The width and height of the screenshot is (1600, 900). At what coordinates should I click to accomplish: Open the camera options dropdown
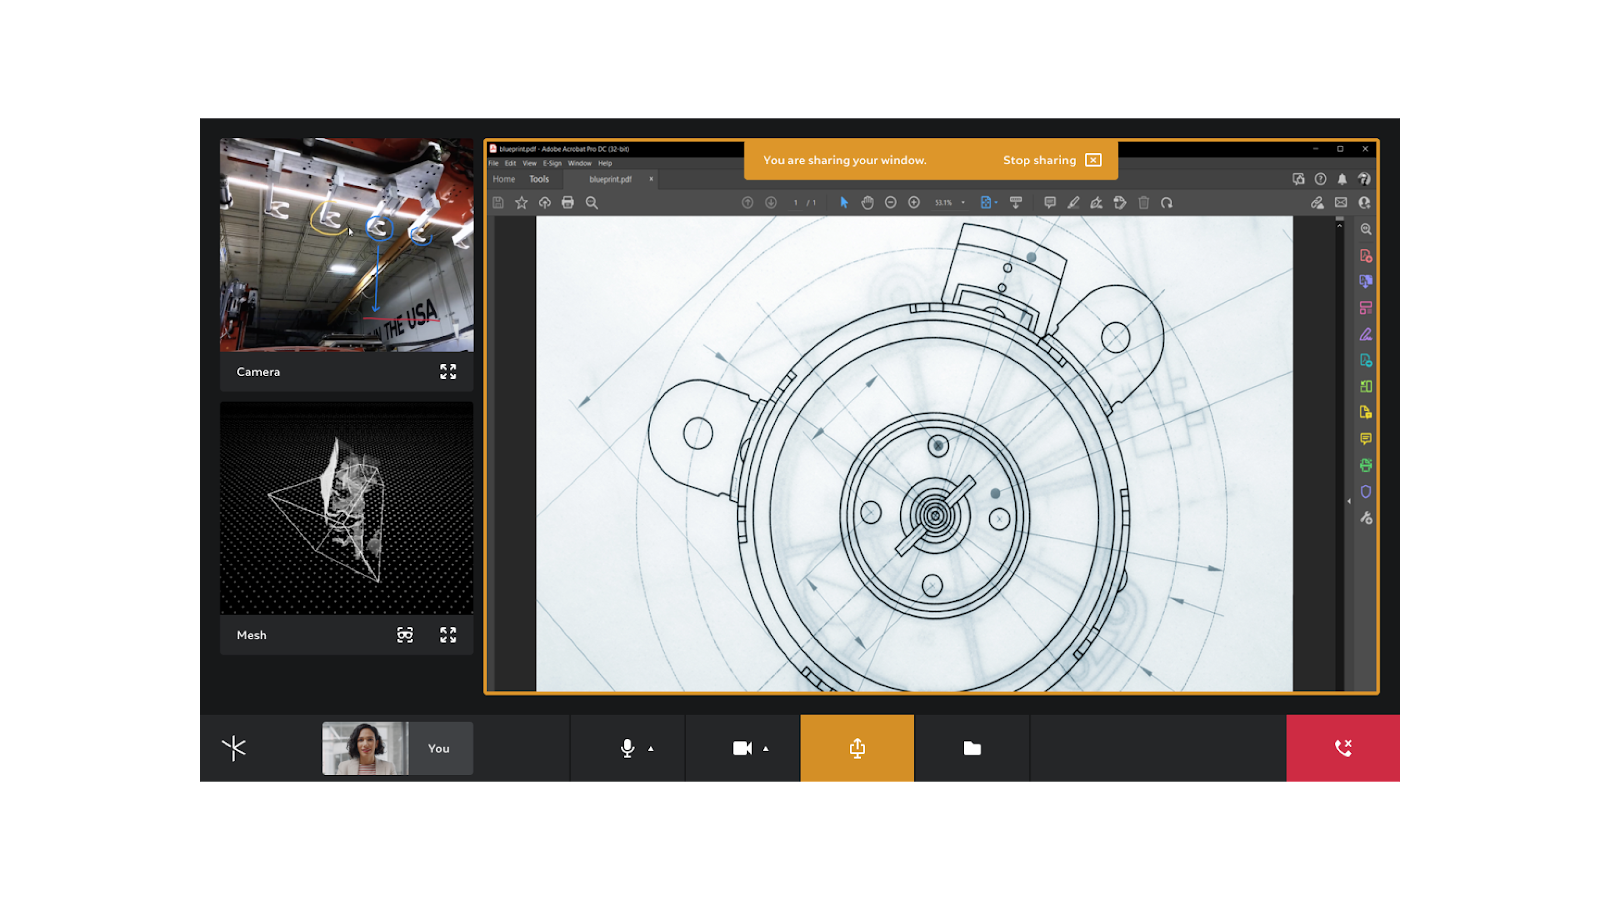point(766,748)
